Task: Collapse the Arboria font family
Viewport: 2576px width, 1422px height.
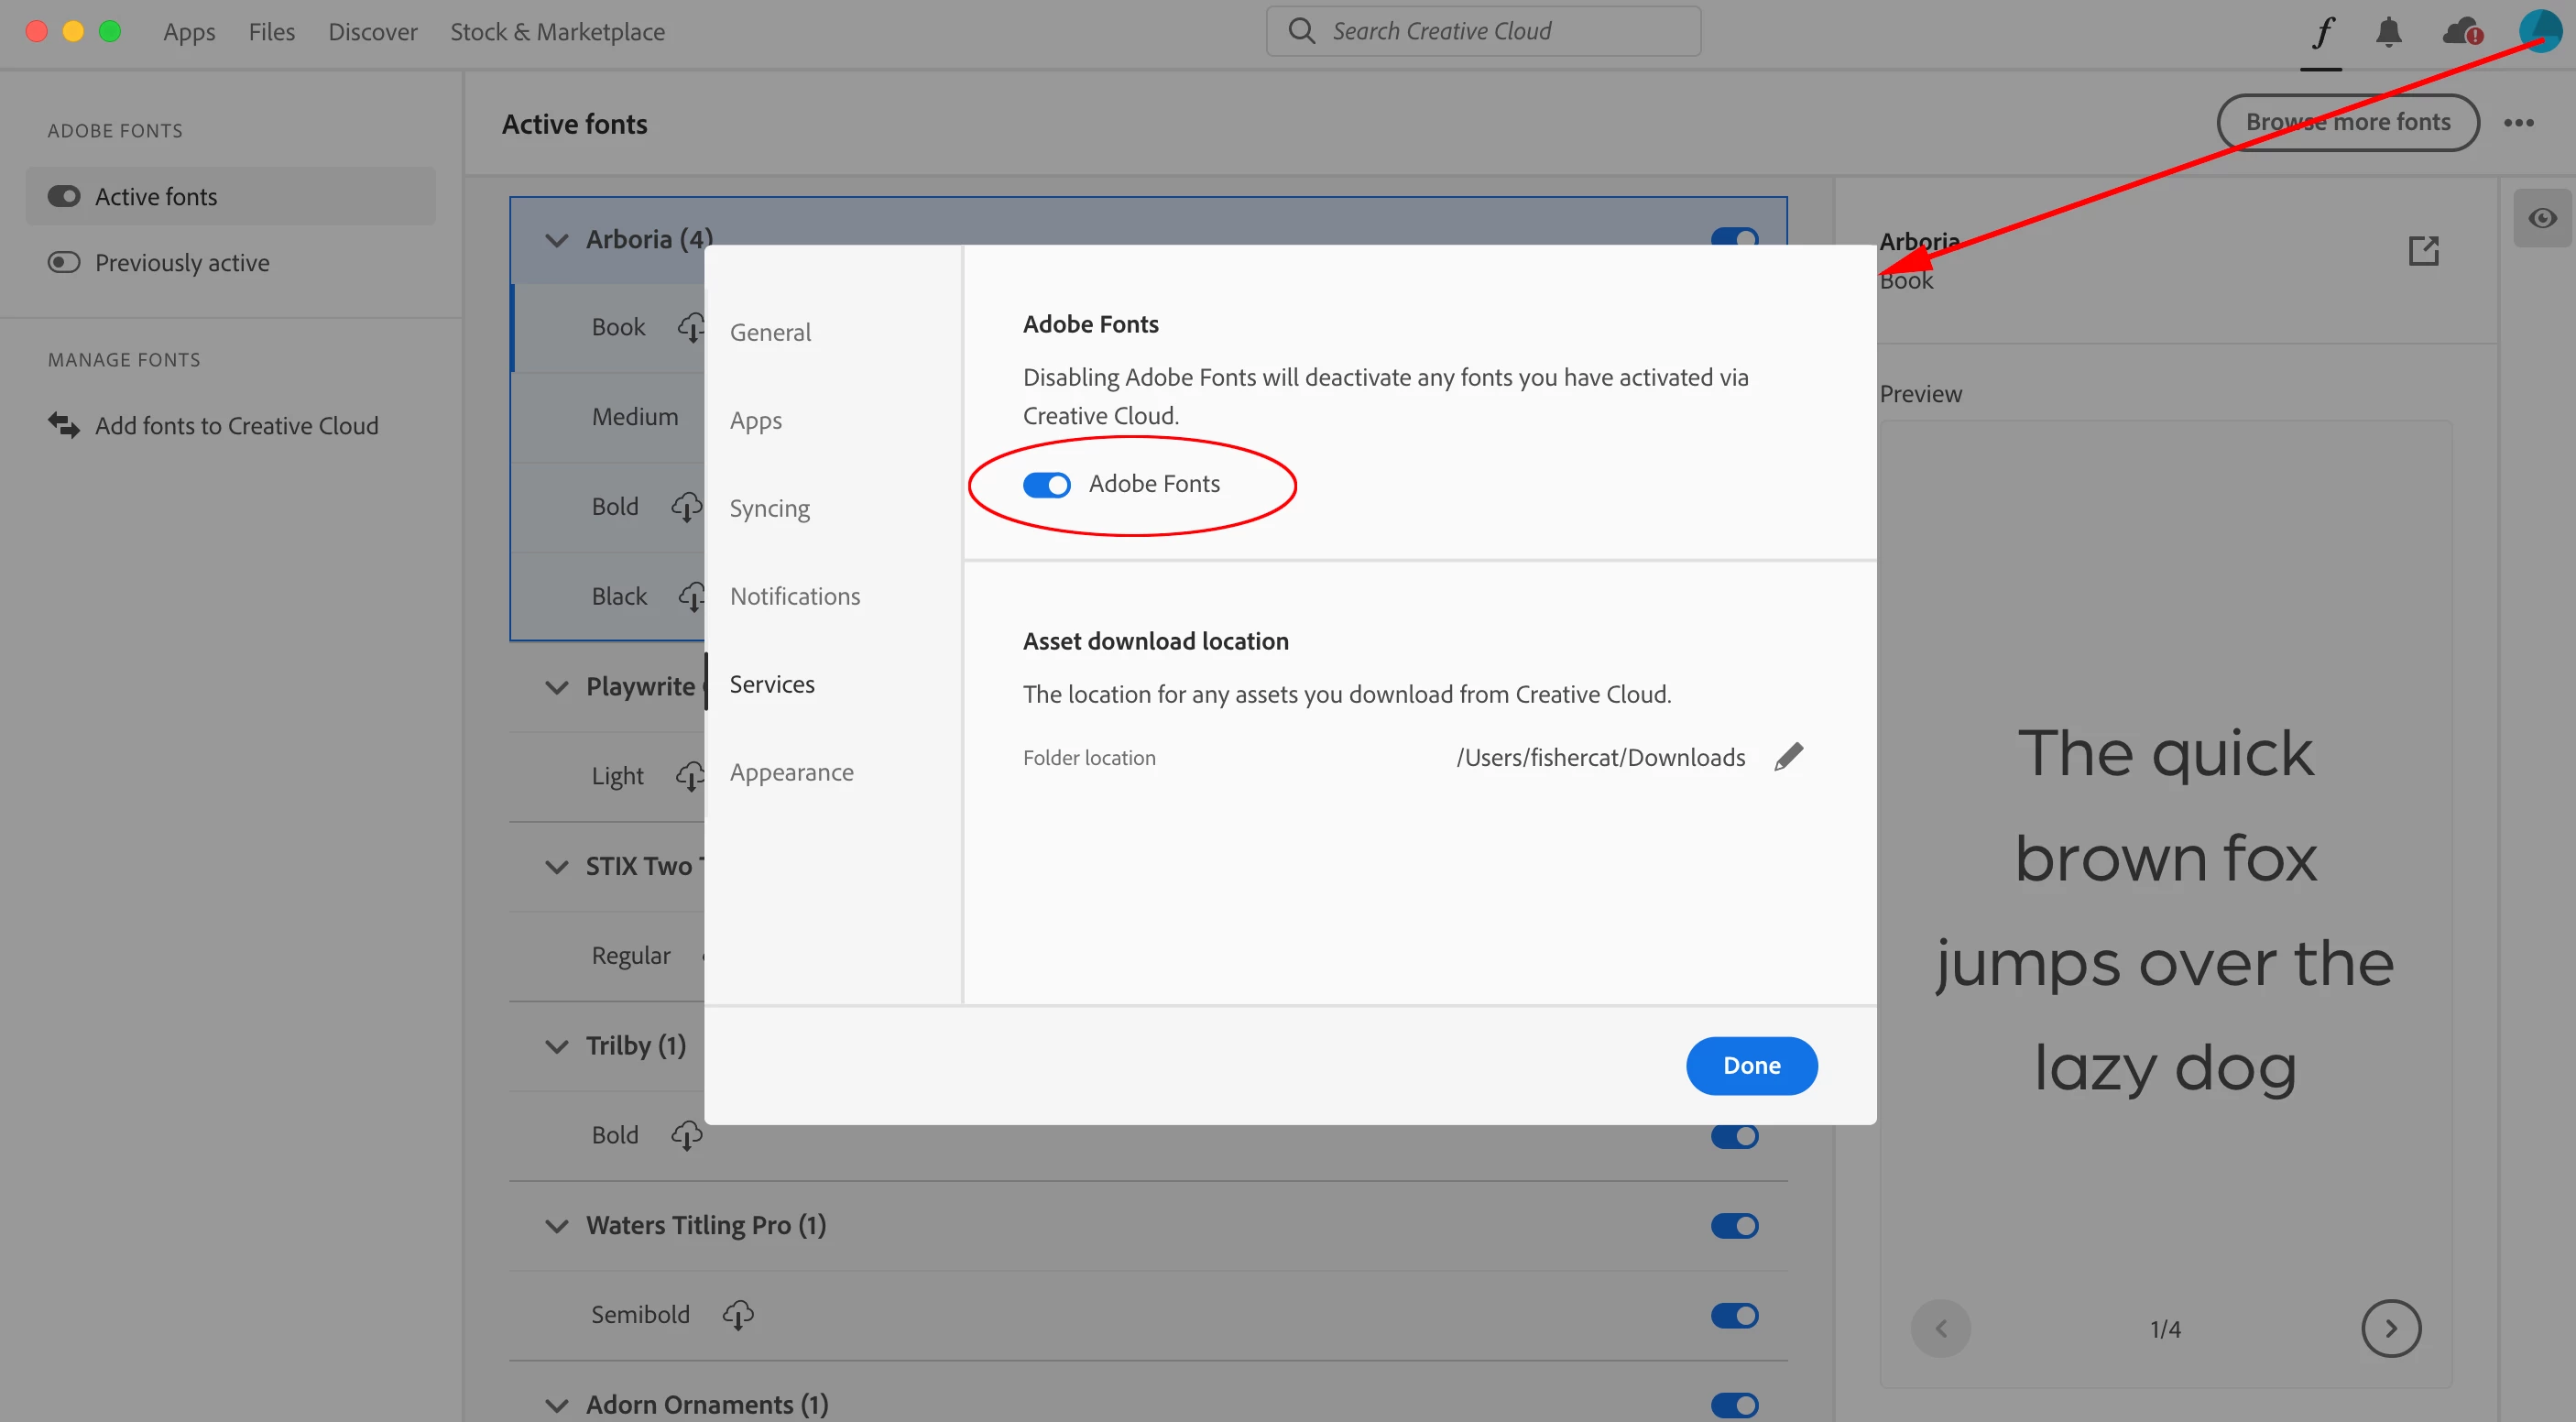Action: tap(556, 240)
